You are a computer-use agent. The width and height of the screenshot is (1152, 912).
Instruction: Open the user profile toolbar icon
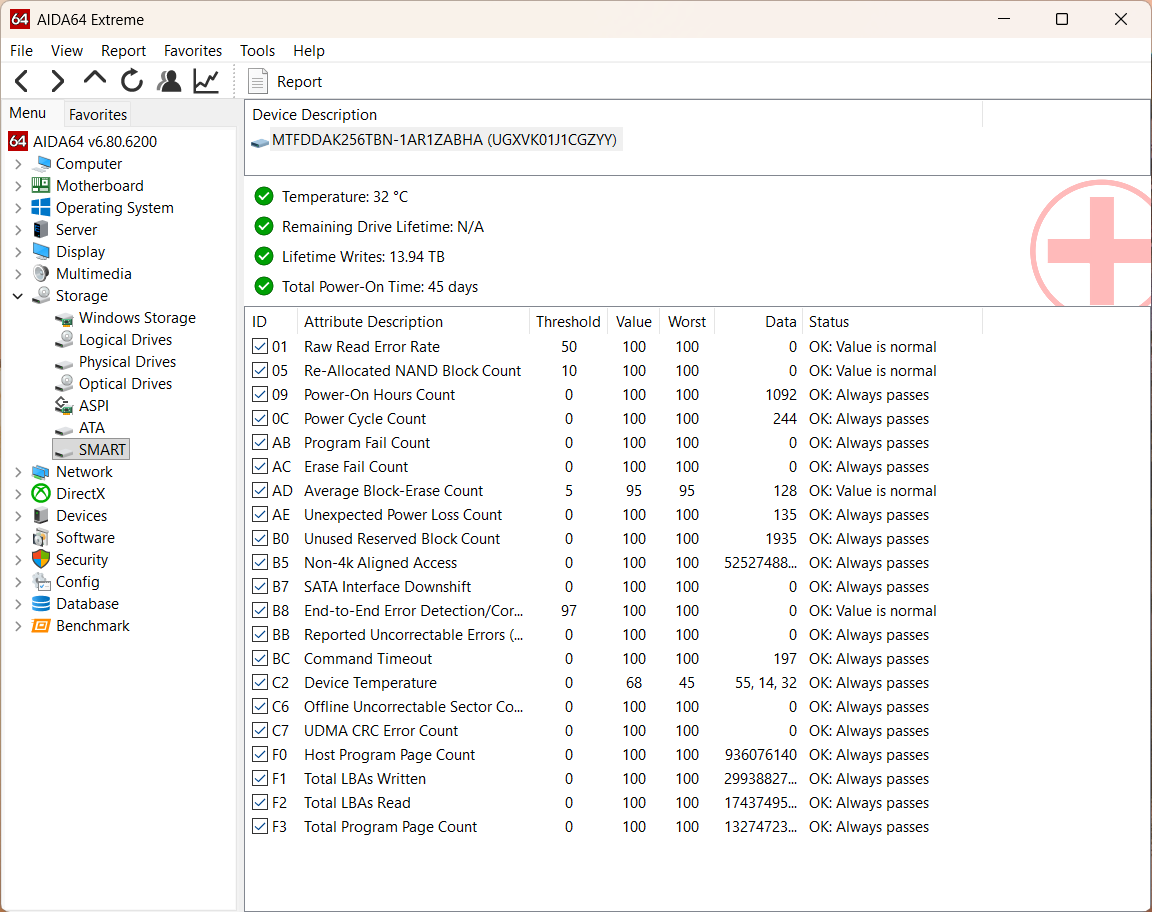point(169,81)
